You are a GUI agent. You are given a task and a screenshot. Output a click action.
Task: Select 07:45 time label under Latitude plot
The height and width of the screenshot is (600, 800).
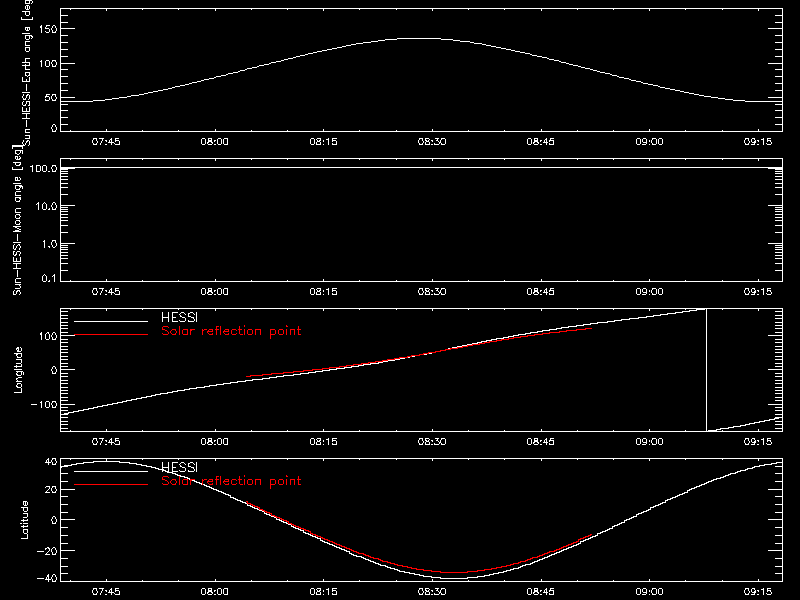[106, 592]
